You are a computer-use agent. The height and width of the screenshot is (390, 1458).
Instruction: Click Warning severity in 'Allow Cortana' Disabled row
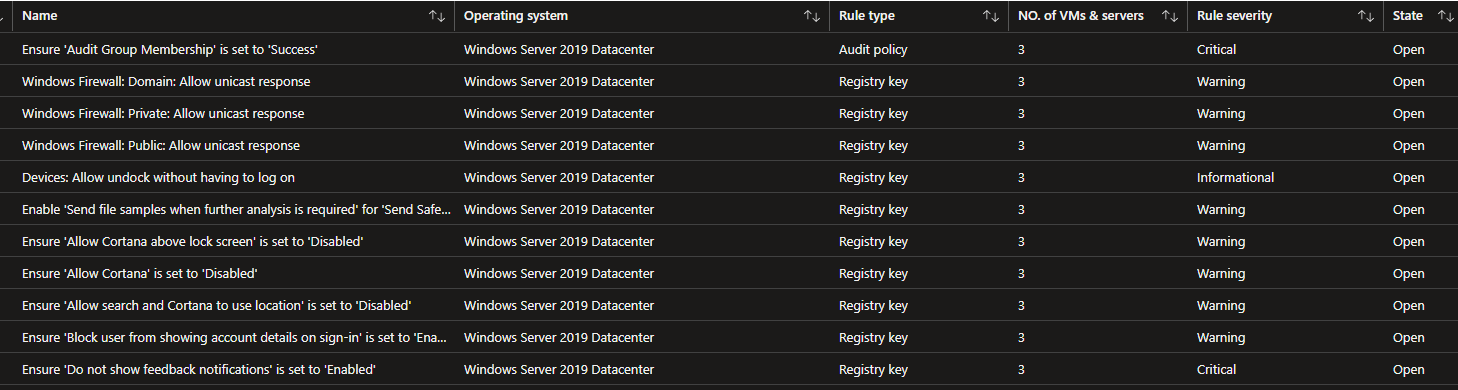(x=1221, y=273)
